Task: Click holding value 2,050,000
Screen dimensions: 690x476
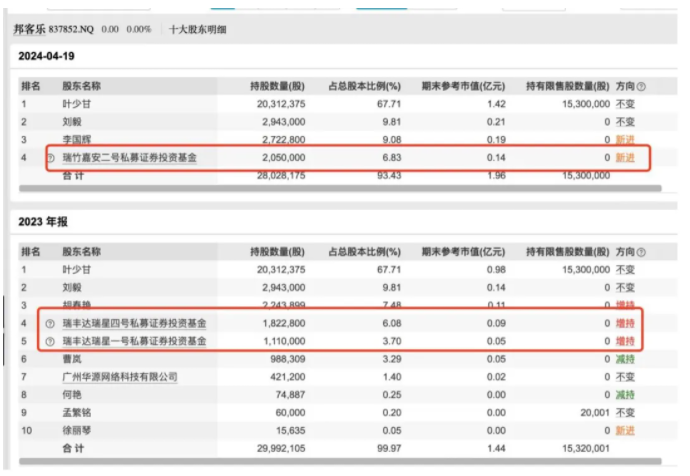Action: click(283, 157)
